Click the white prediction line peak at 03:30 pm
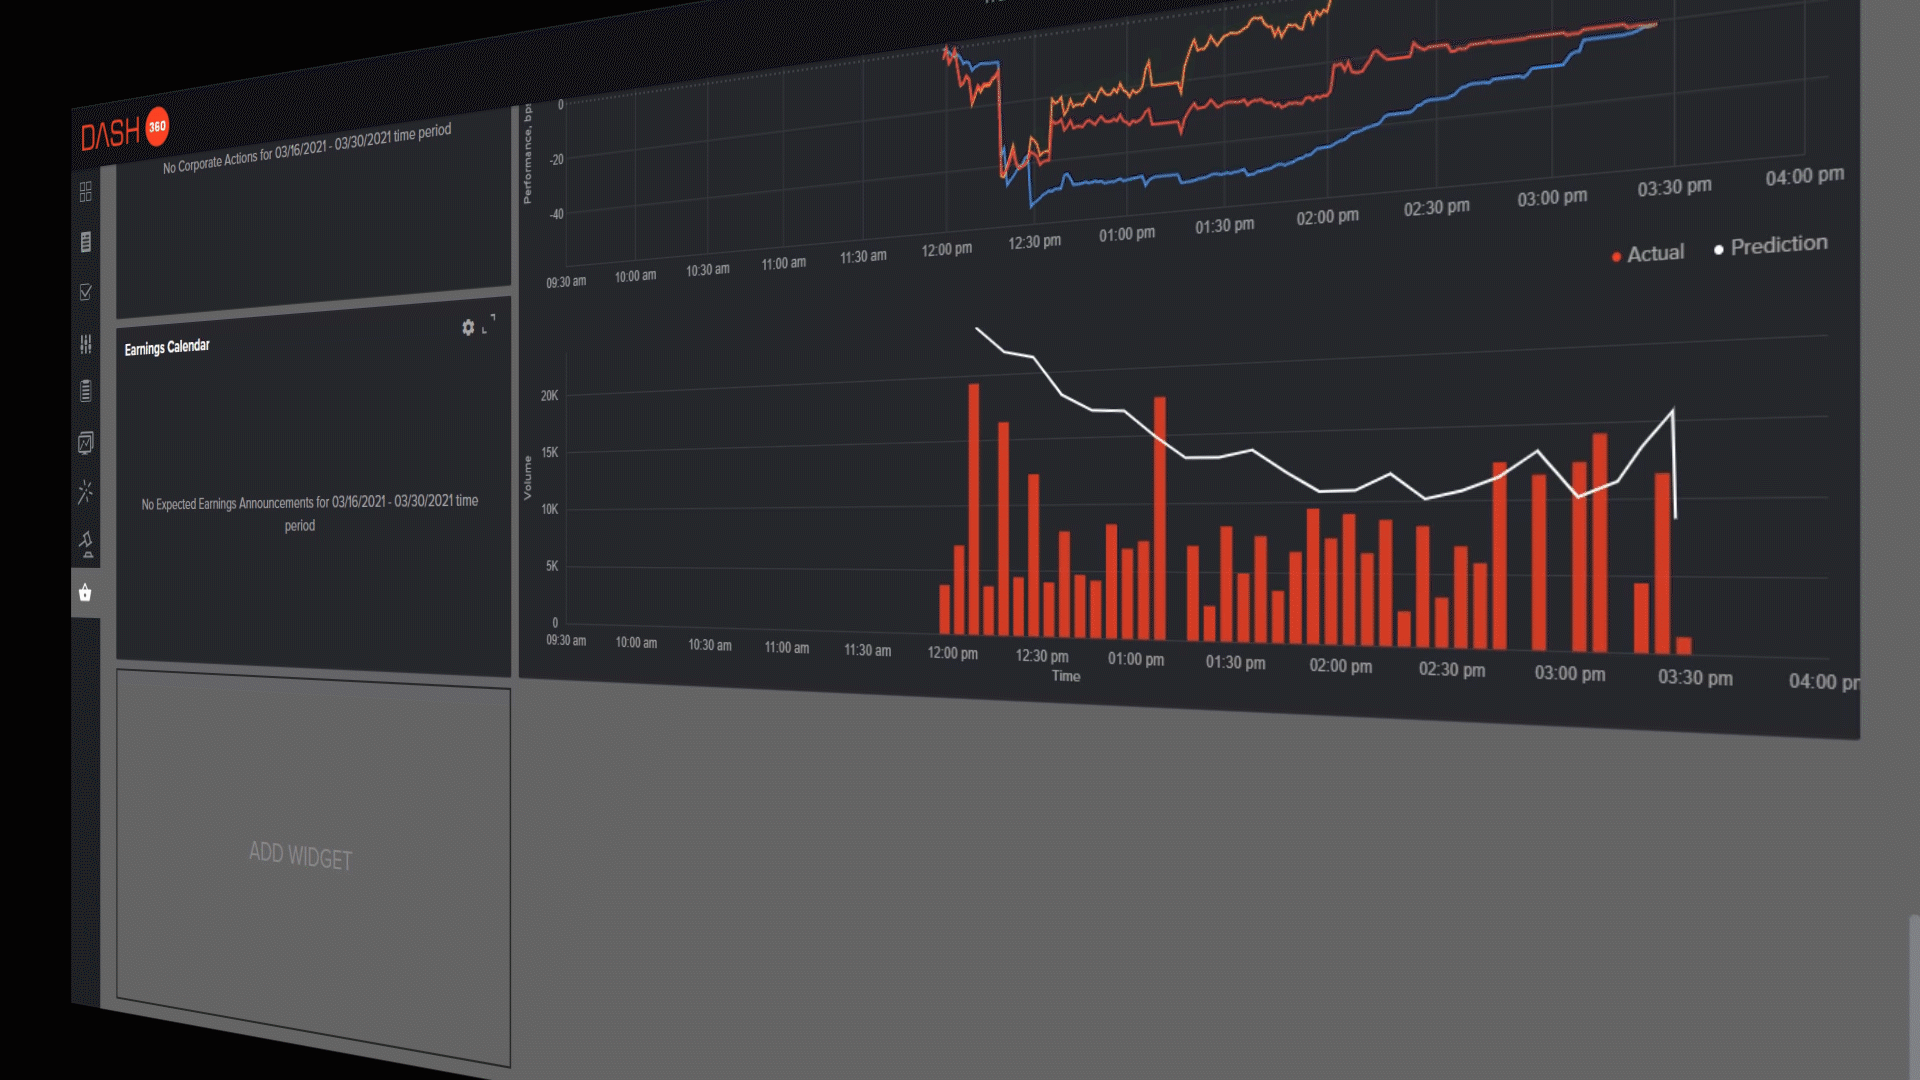 [1672, 410]
